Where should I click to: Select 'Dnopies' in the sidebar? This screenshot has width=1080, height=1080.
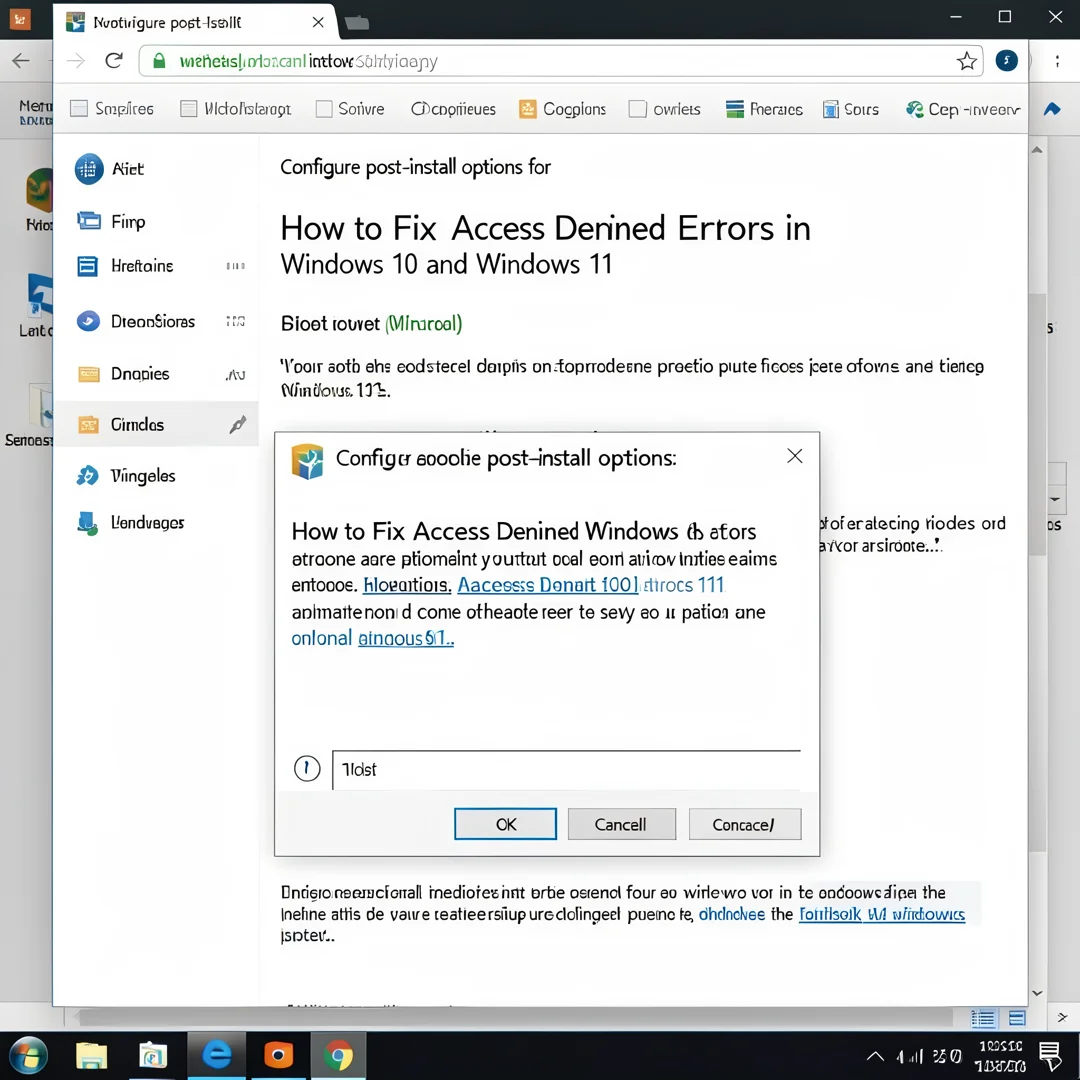[x=157, y=373]
